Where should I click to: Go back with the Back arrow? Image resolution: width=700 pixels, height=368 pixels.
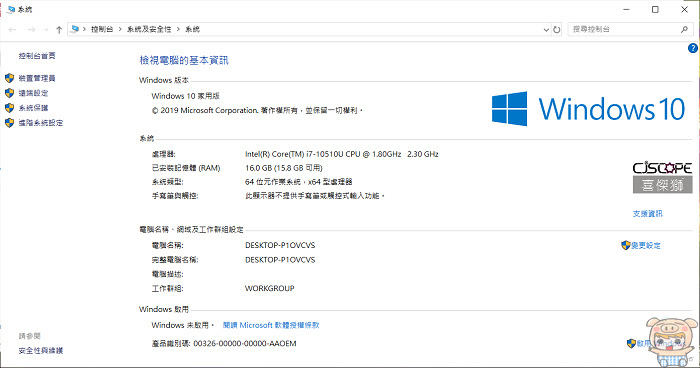point(12,29)
